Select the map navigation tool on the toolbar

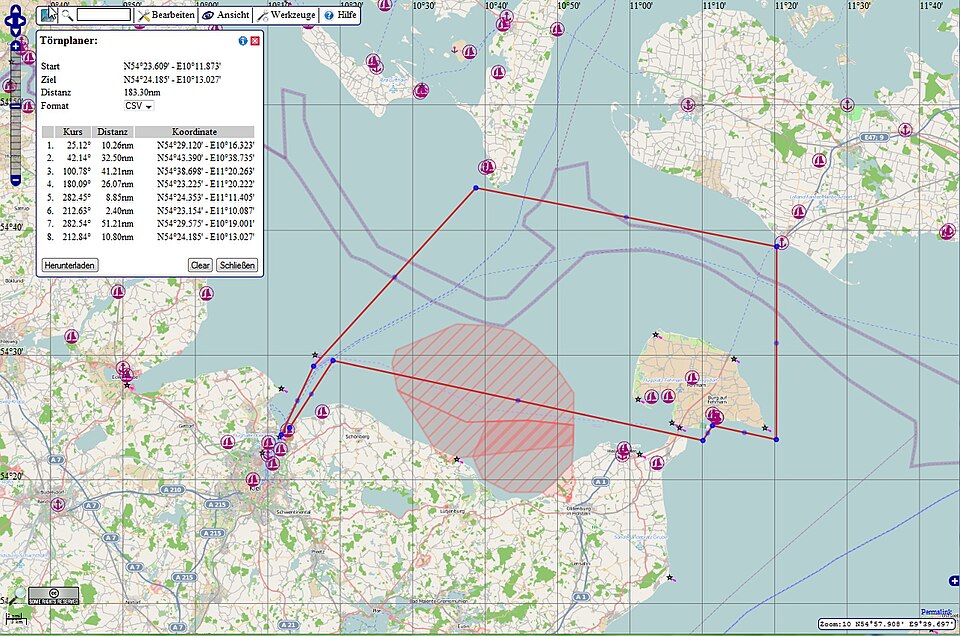tap(49, 15)
